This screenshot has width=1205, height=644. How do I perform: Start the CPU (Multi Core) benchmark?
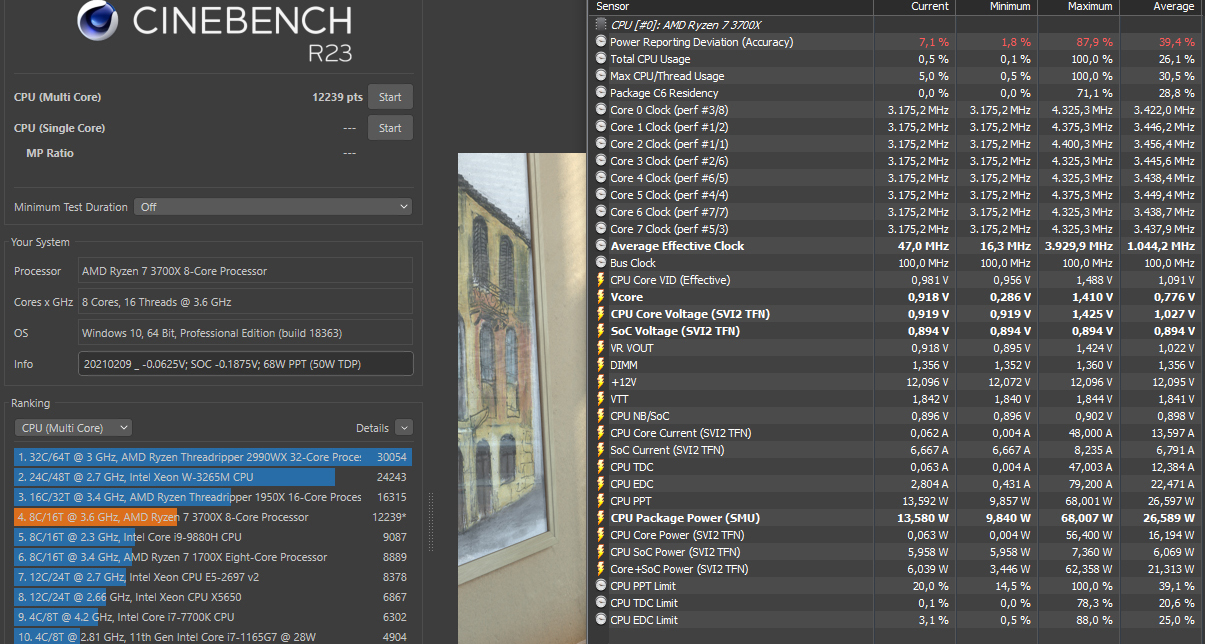(390, 97)
